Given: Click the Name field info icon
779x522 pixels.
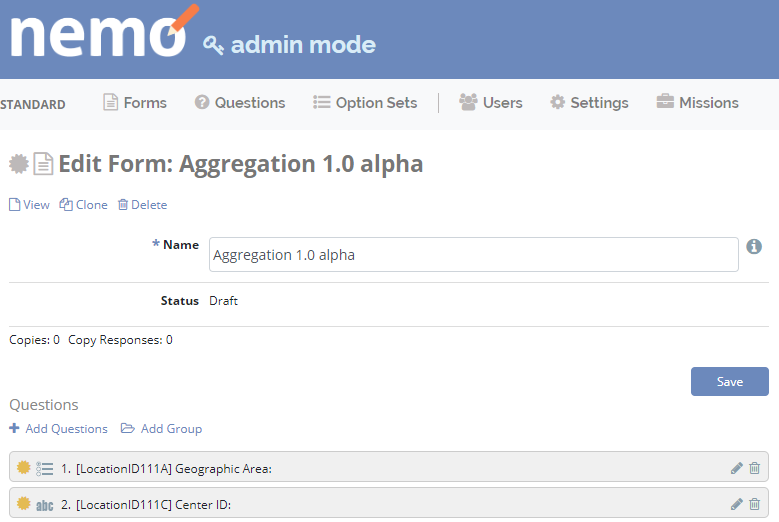Looking at the screenshot, I should [x=754, y=246].
